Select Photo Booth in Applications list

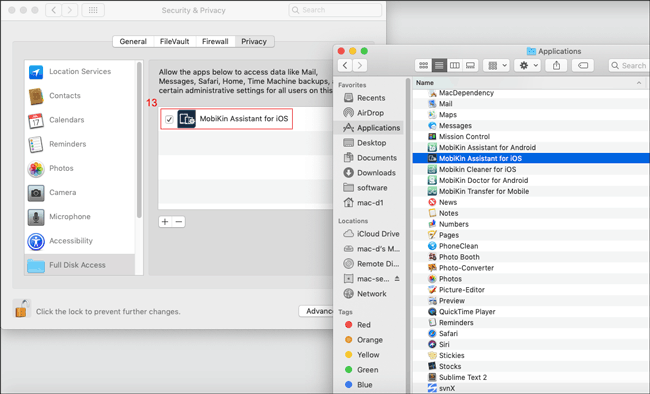pyautogui.click(x=531, y=257)
